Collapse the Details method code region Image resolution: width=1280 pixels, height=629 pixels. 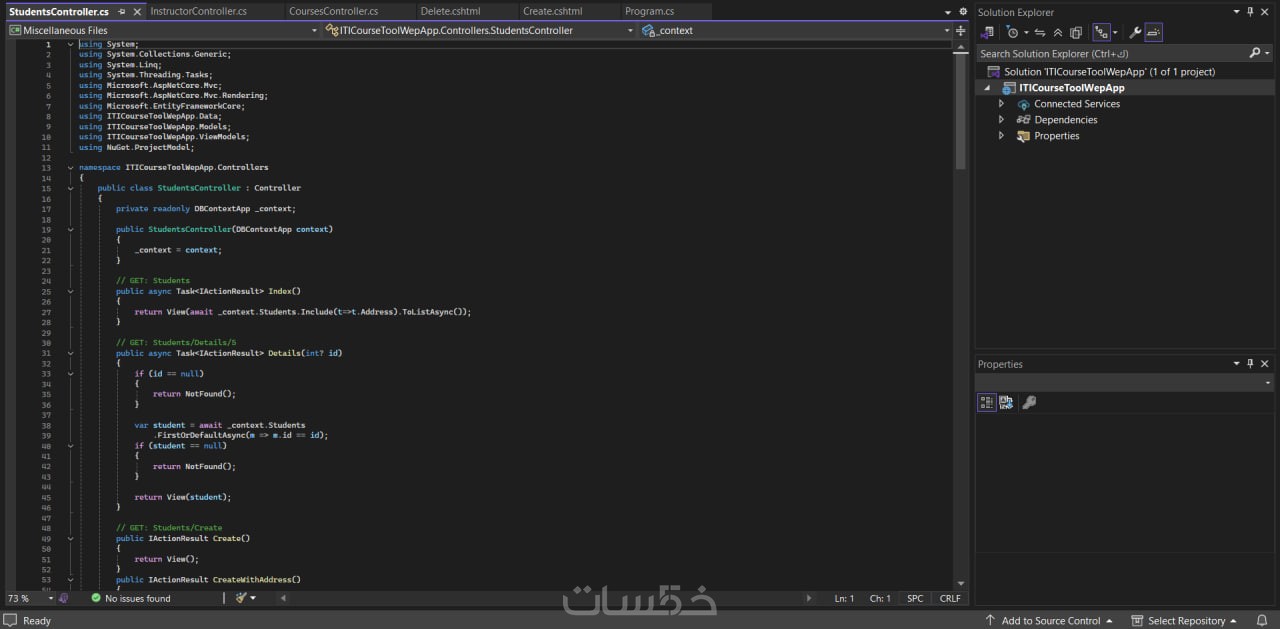click(x=70, y=353)
